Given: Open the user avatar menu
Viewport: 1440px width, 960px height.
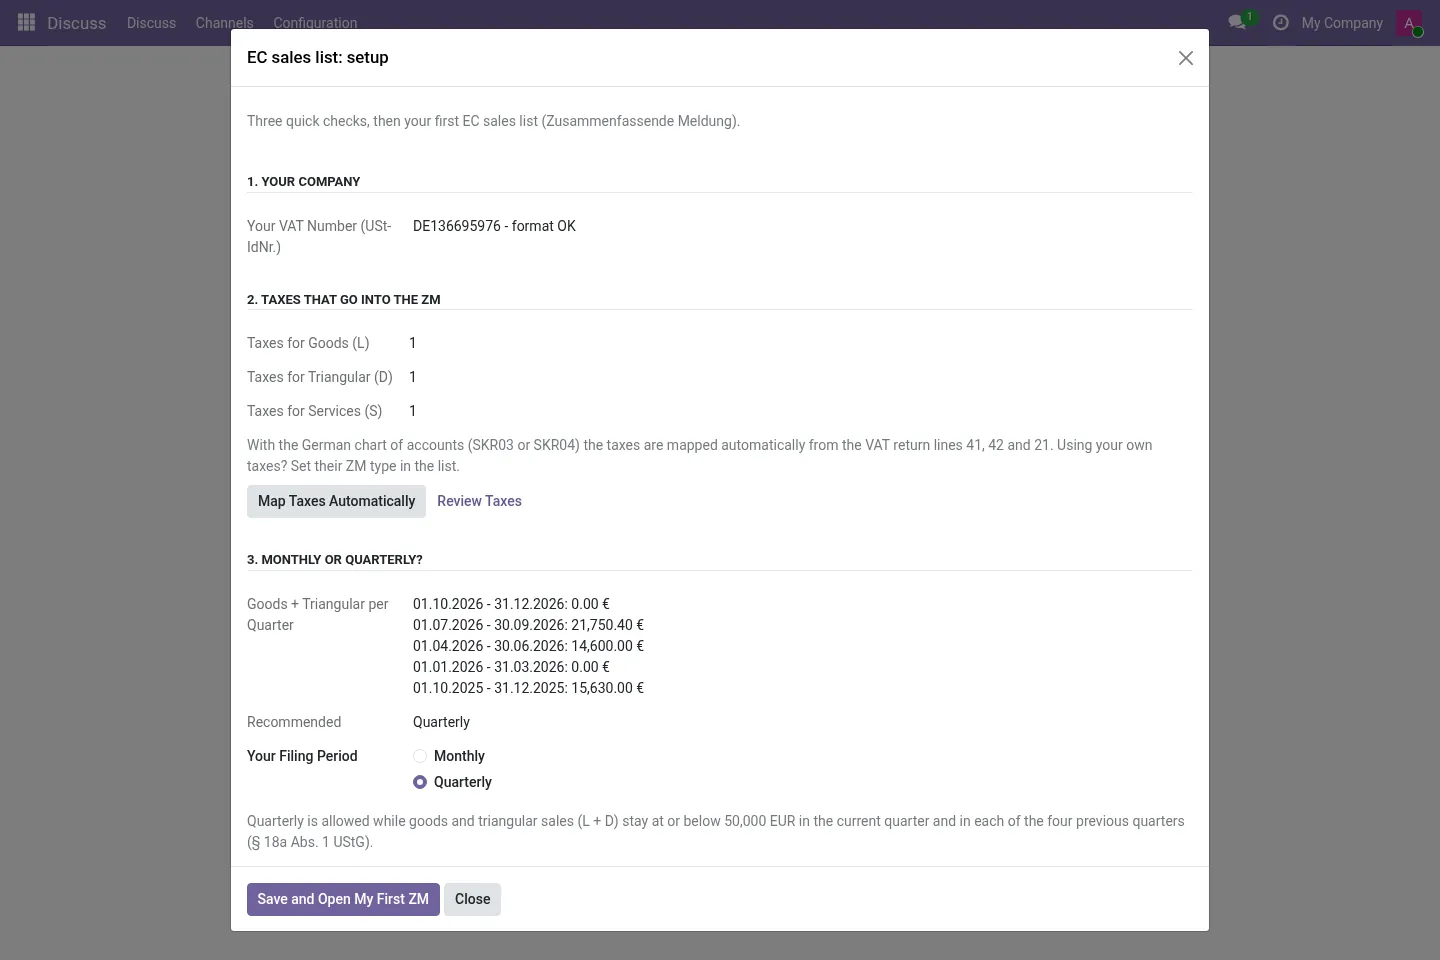Looking at the screenshot, I should coord(1409,23).
